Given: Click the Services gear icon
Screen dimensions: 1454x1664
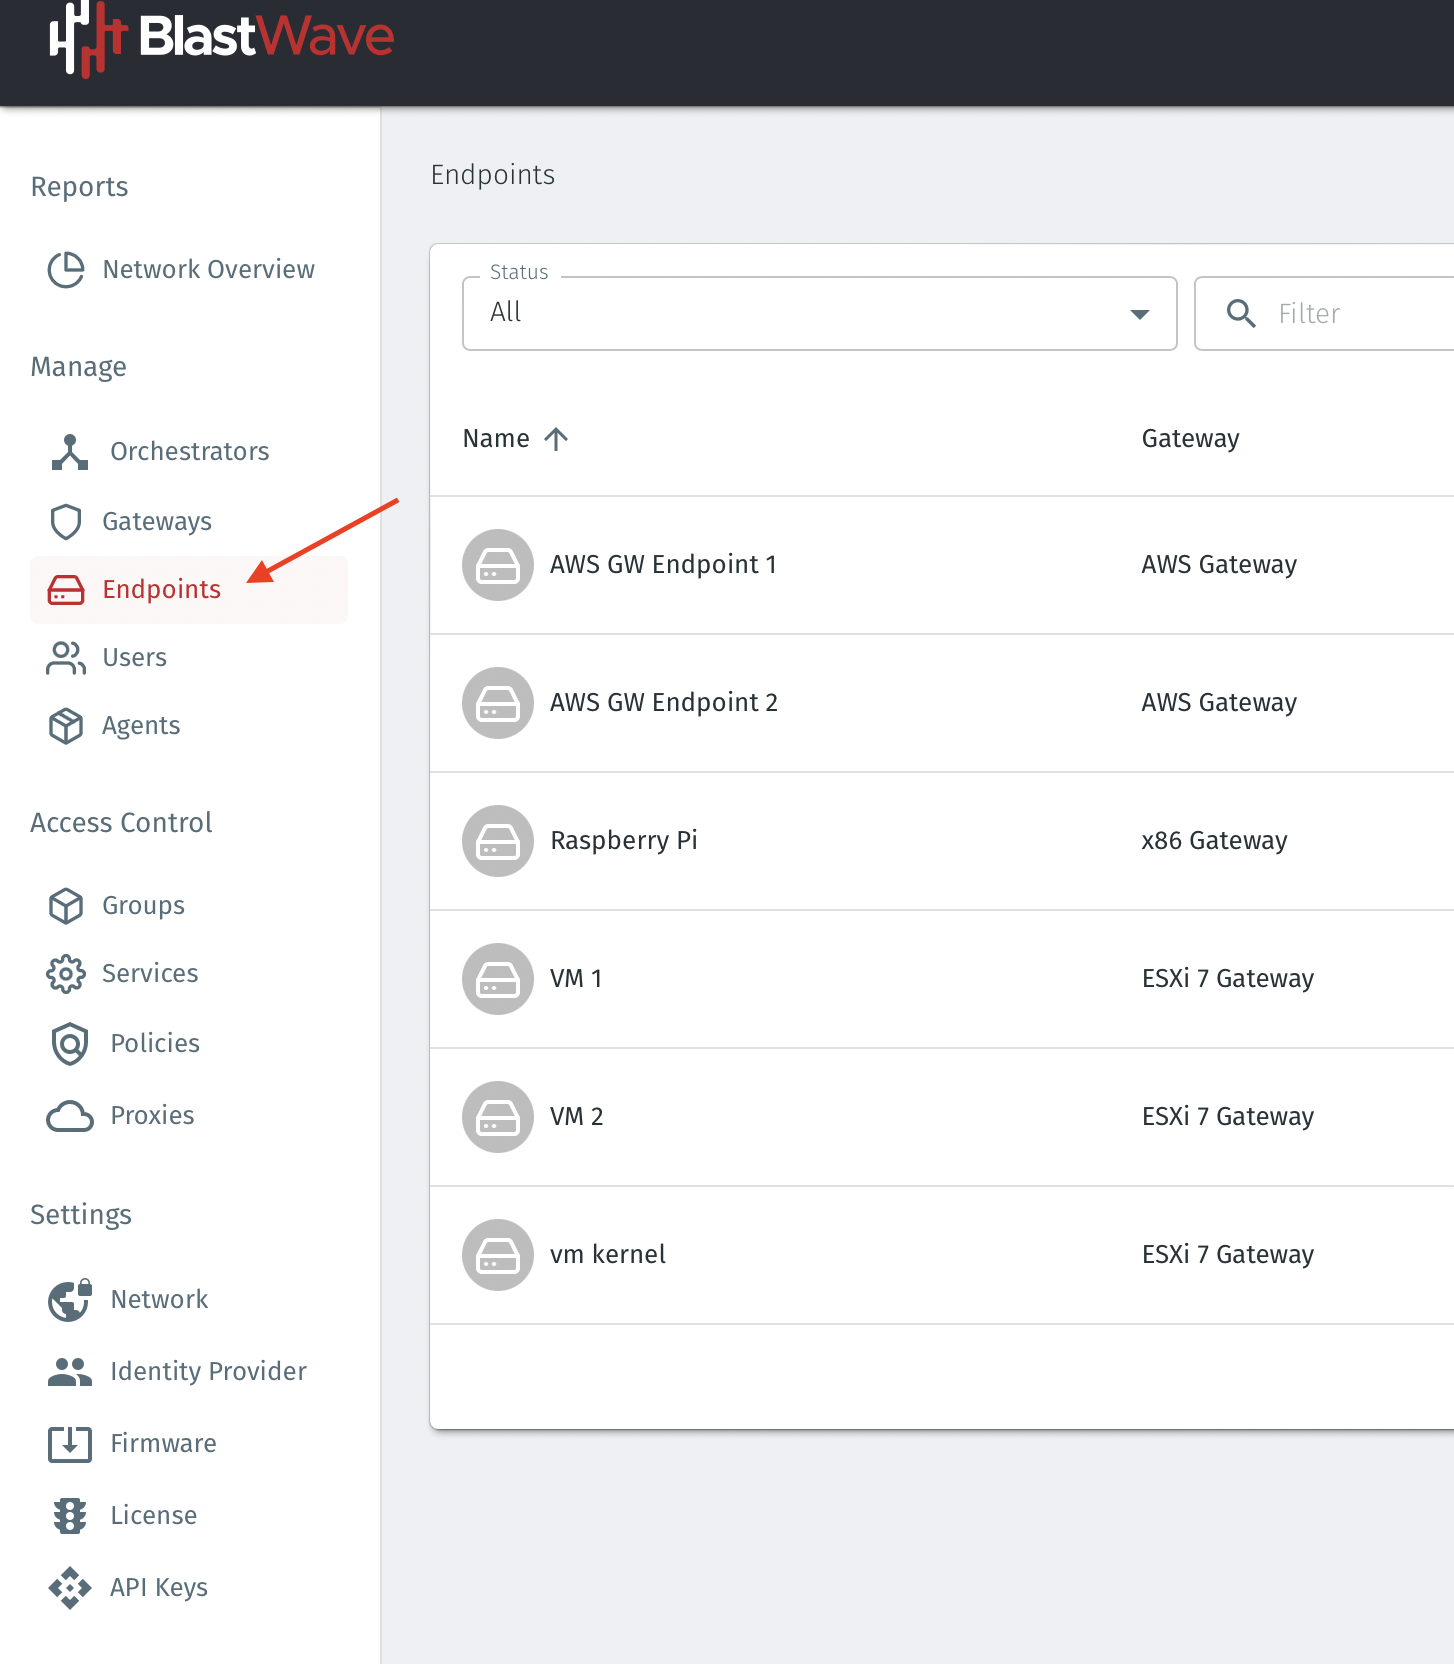Looking at the screenshot, I should [x=66, y=974].
